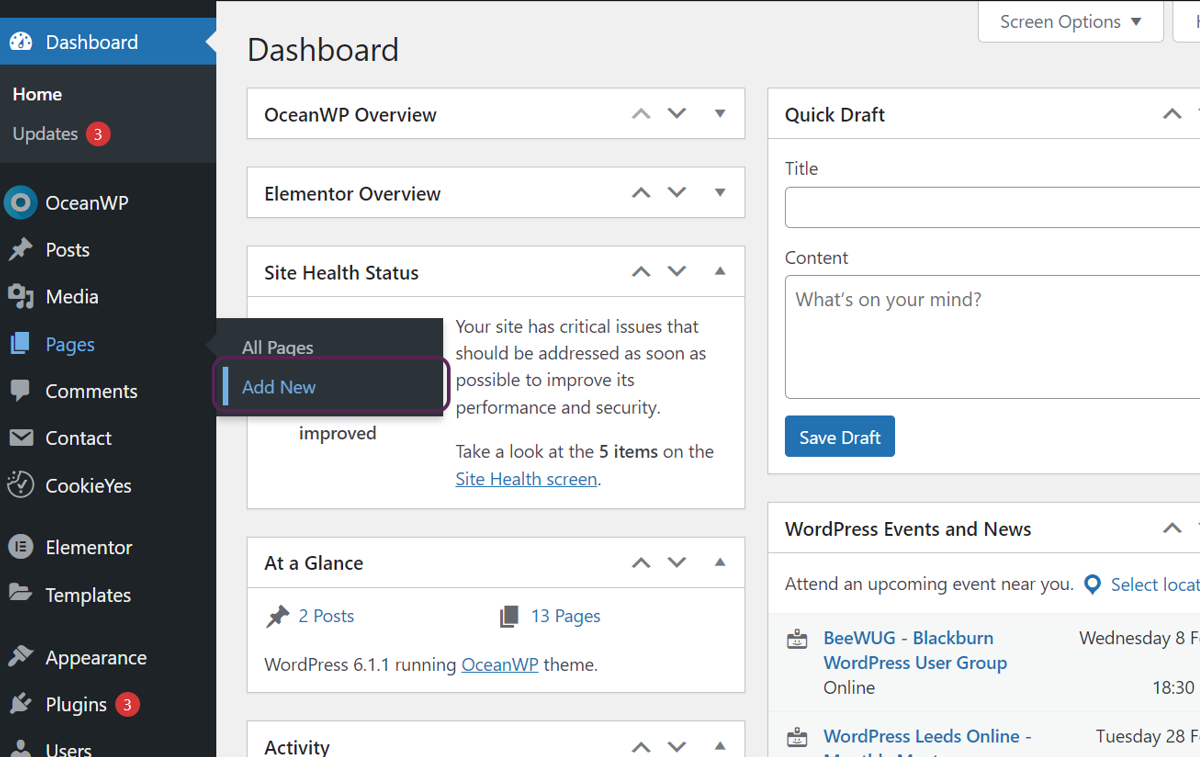Screen dimensions: 1200x757
Task: Move WordPress Events and News panel up
Action: click(x=1172, y=529)
